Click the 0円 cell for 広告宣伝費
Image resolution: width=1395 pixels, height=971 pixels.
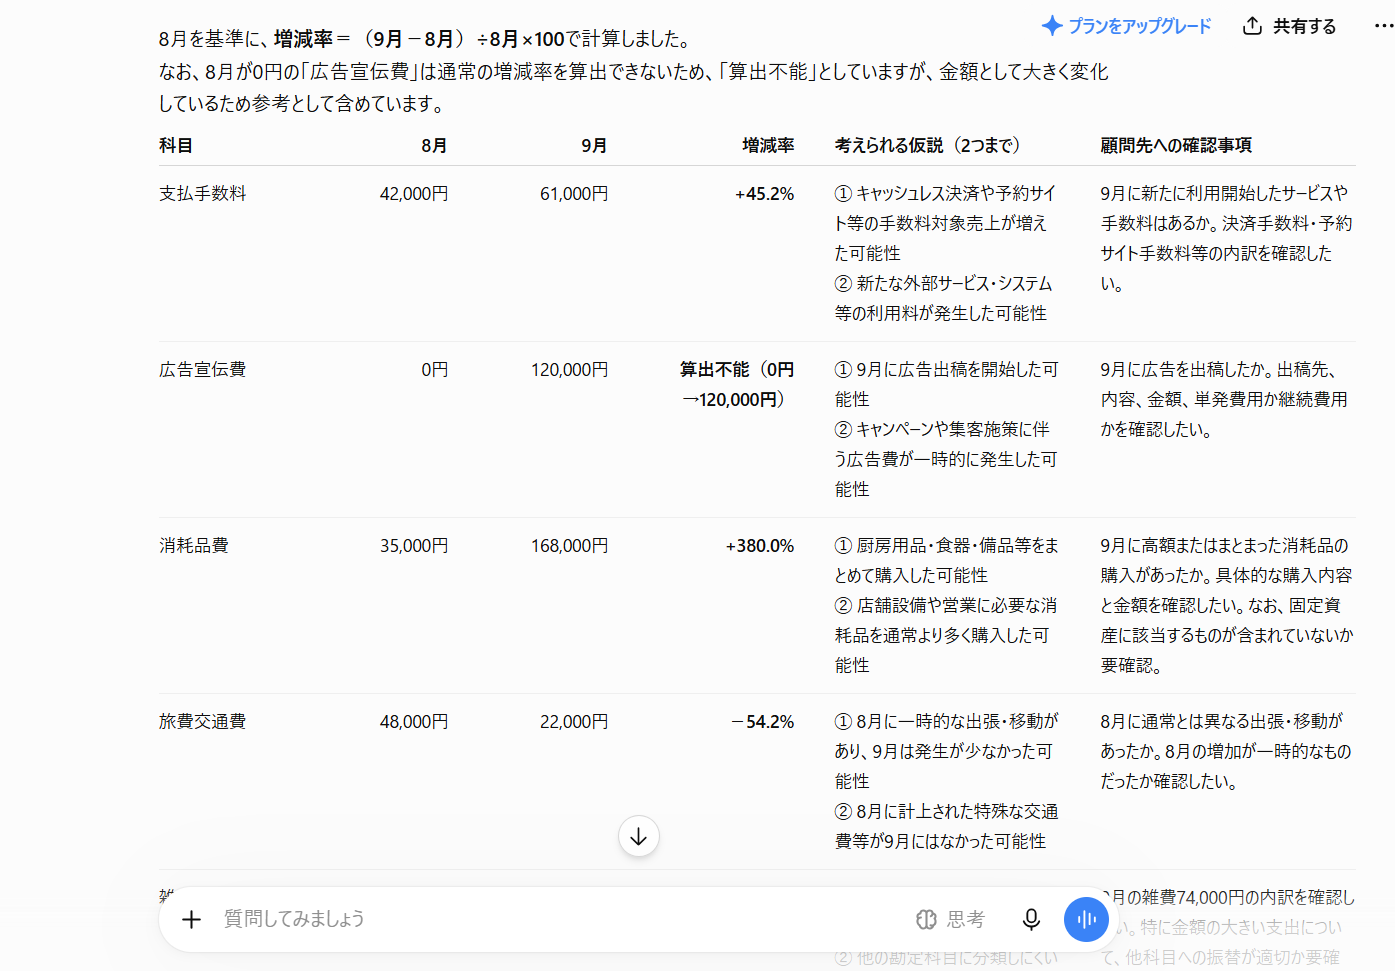click(x=435, y=369)
